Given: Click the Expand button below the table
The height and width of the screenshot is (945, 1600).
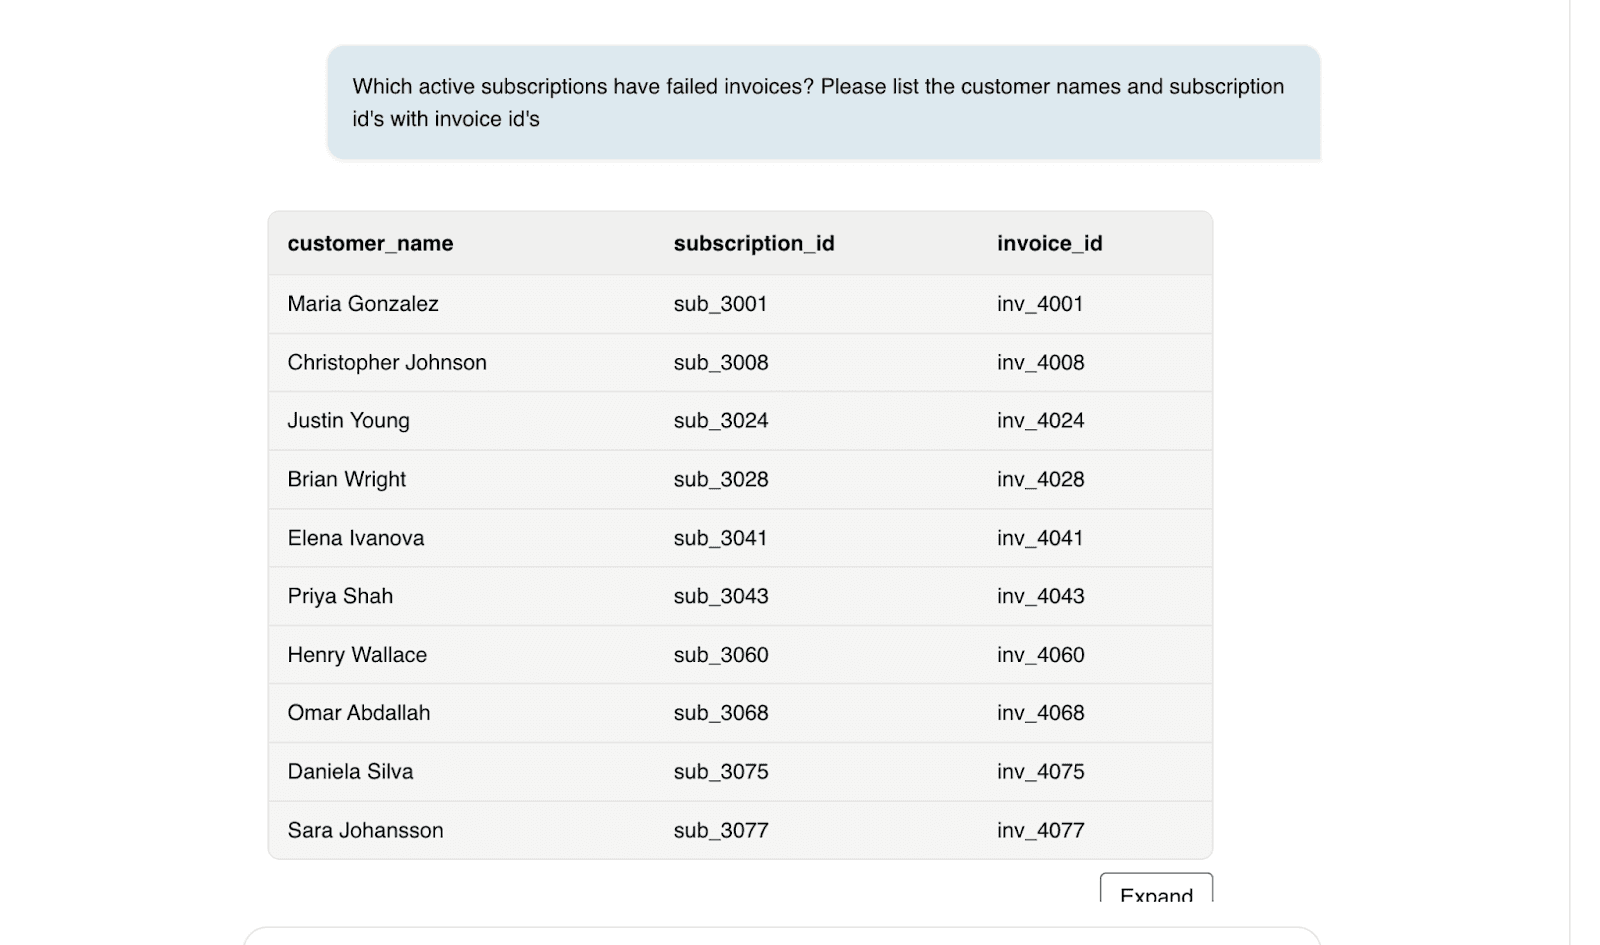Looking at the screenshot, I should pyautogui.click(x=1156, y=890).
